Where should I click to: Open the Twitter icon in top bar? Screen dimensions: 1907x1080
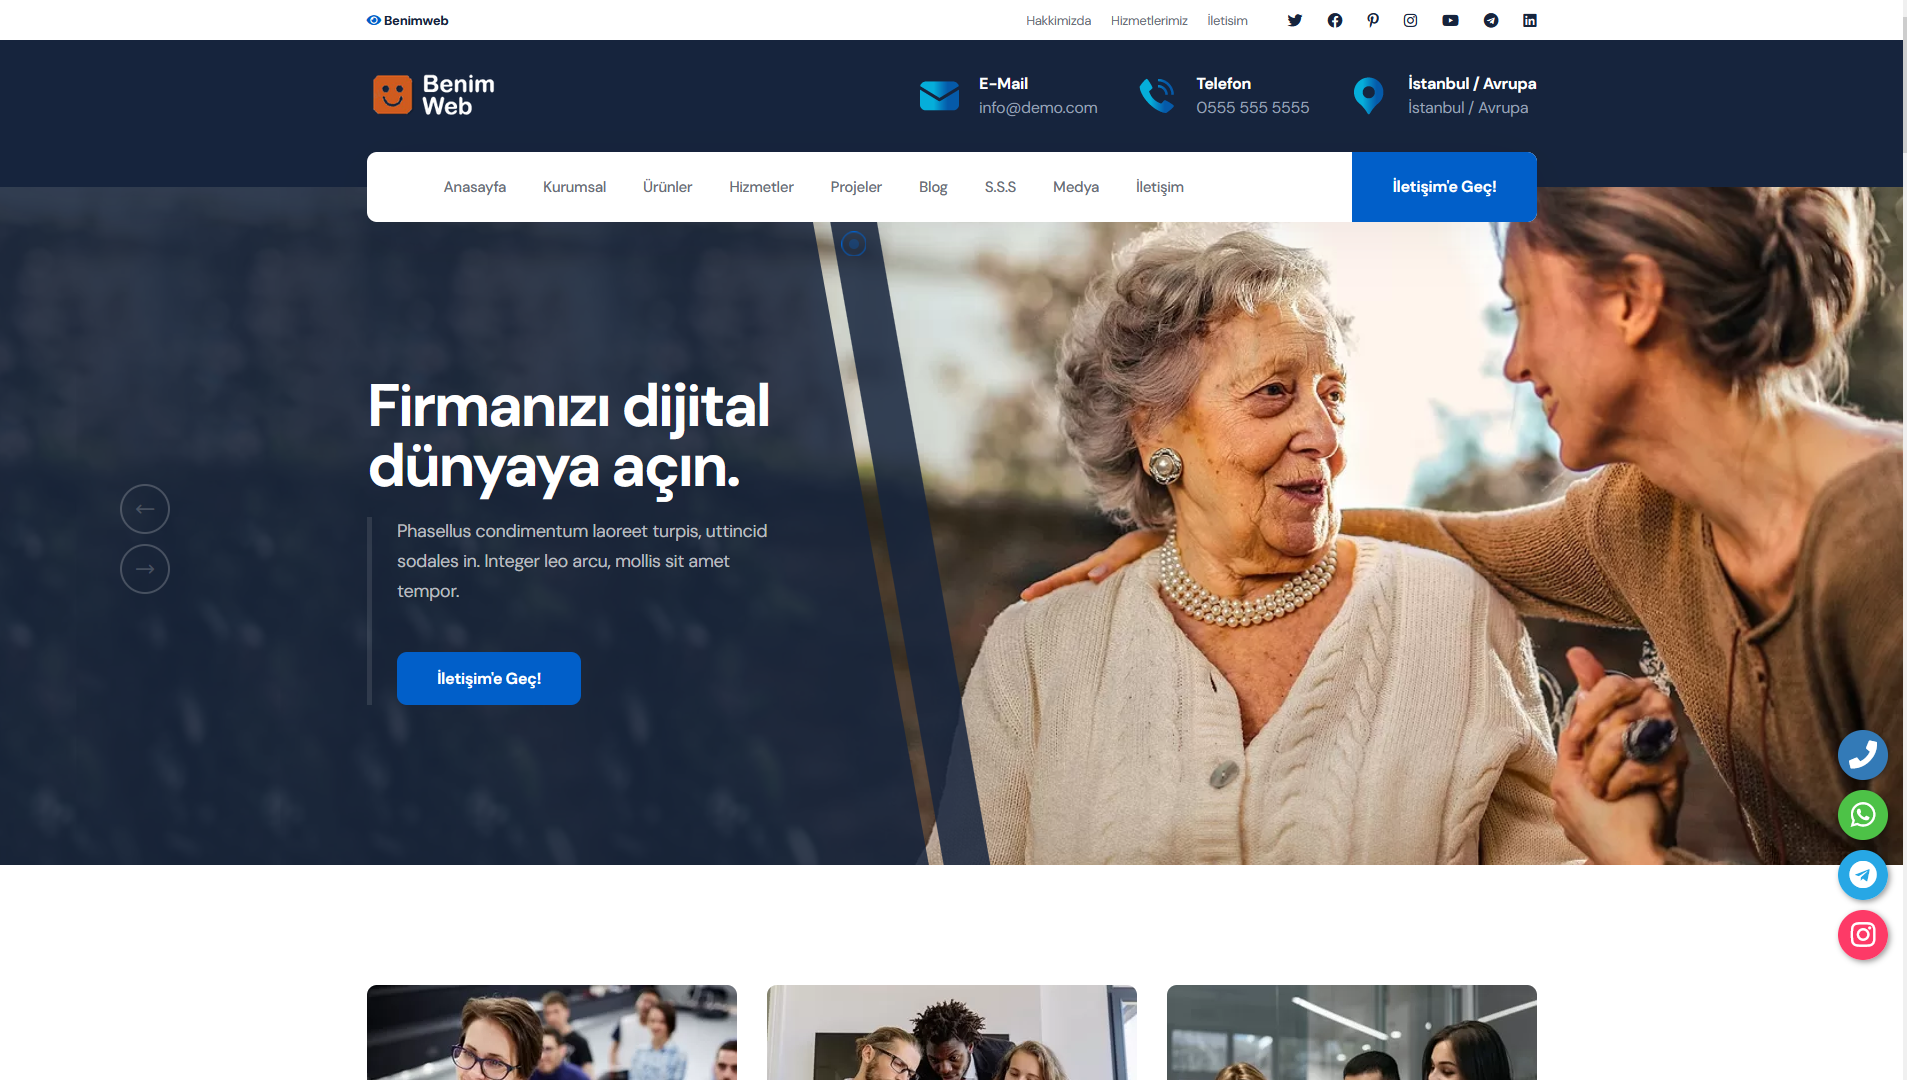pos(1294,20)
